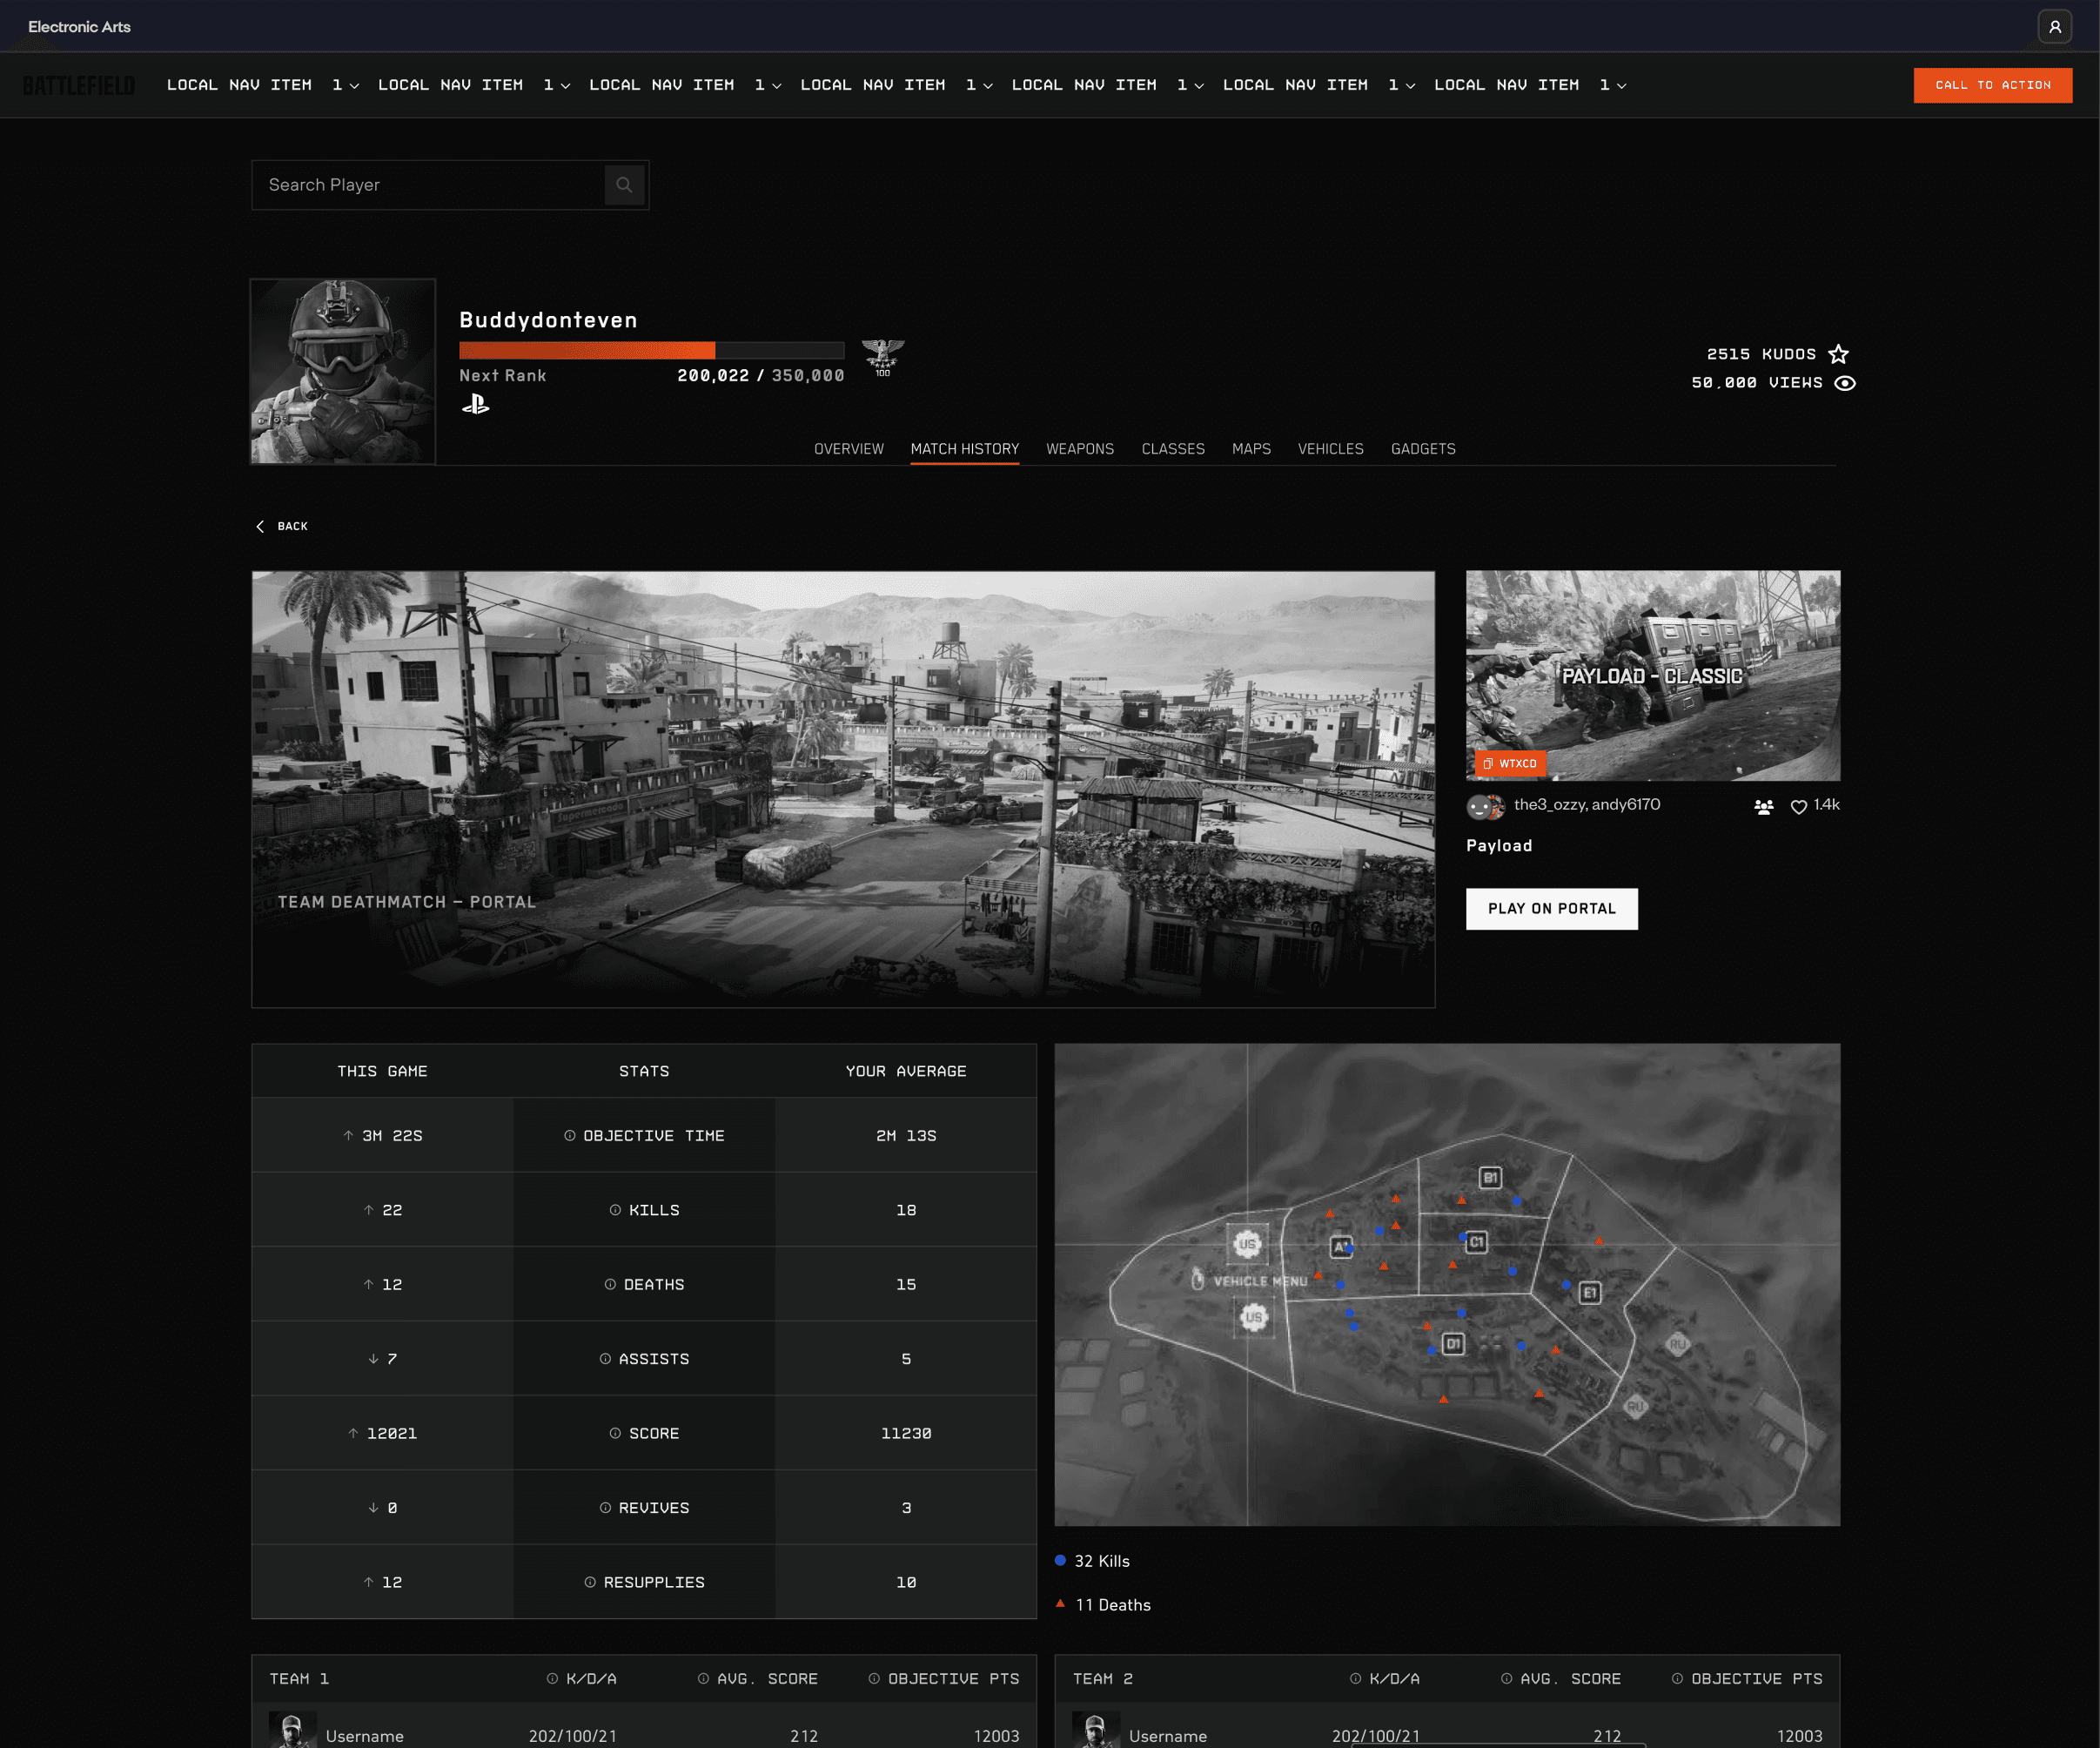This screenshot has width=2100, height=1748.
Task: Click Team 2 Avg. Score info icon
Action: click(x=1506, y=1678)
